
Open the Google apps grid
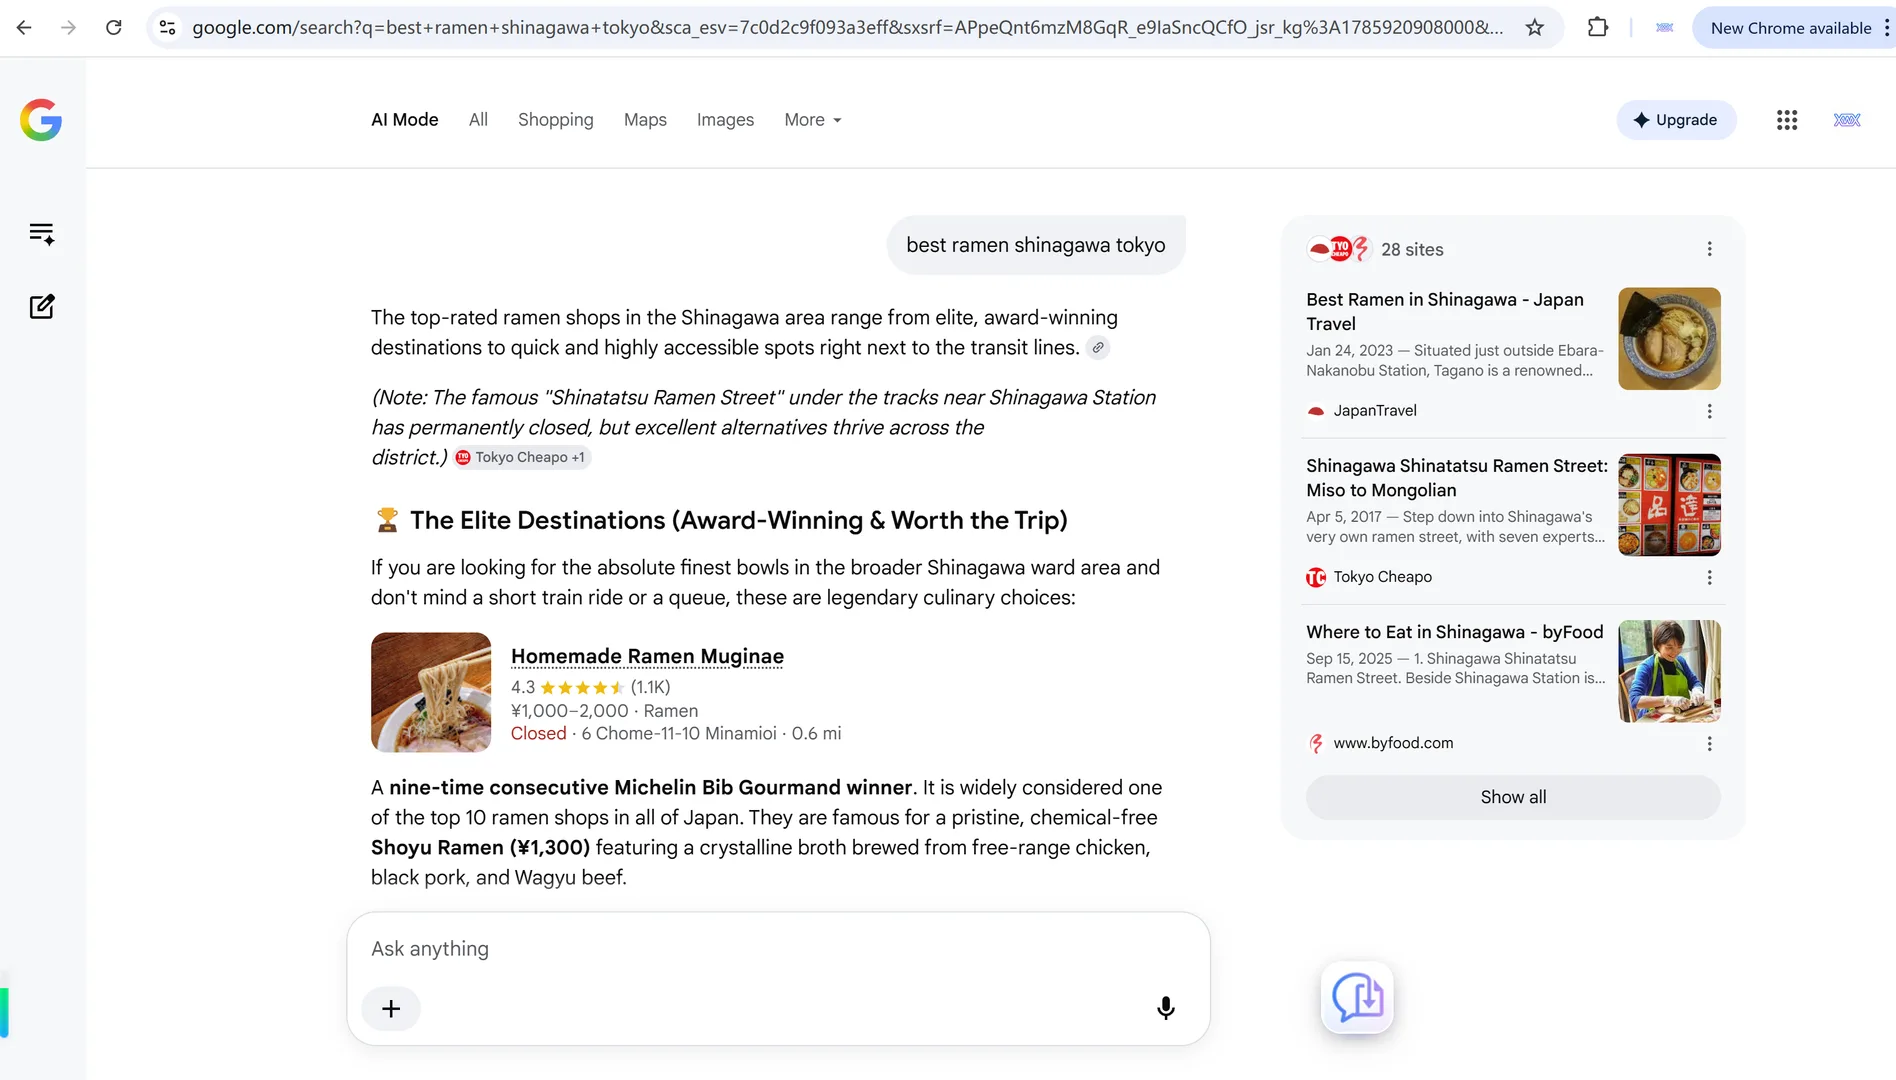click(x=1787, y=120)
